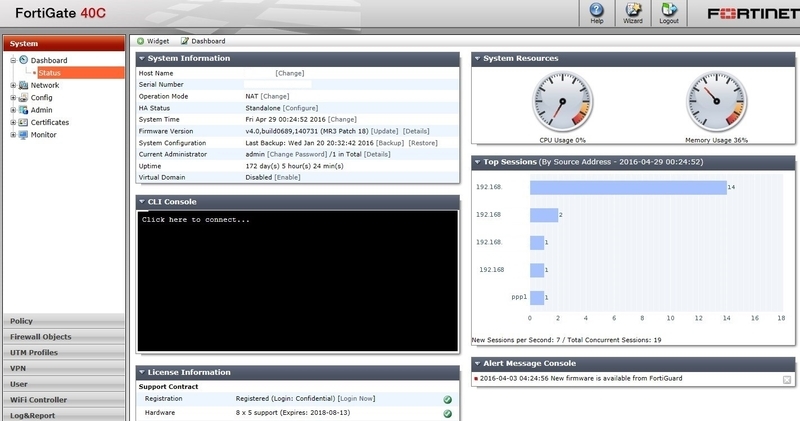800x421 pixels.
Task: Click the green Widget add icon
Action: tap(140, 41)
